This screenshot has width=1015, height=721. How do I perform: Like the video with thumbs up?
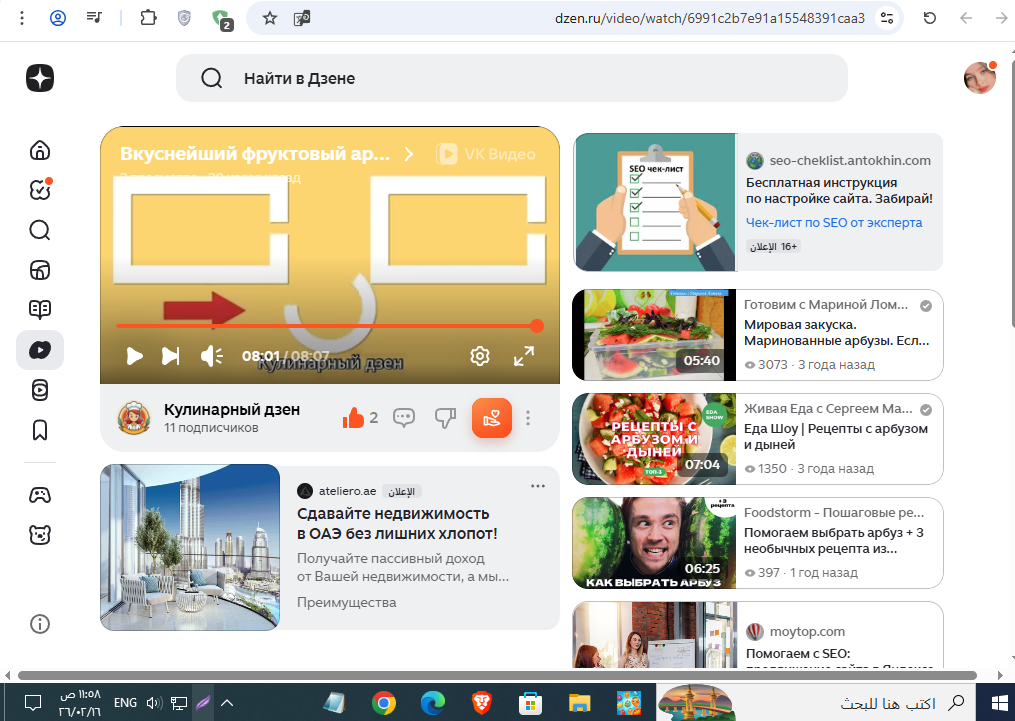pyautogui.click(x=353, y=418)
